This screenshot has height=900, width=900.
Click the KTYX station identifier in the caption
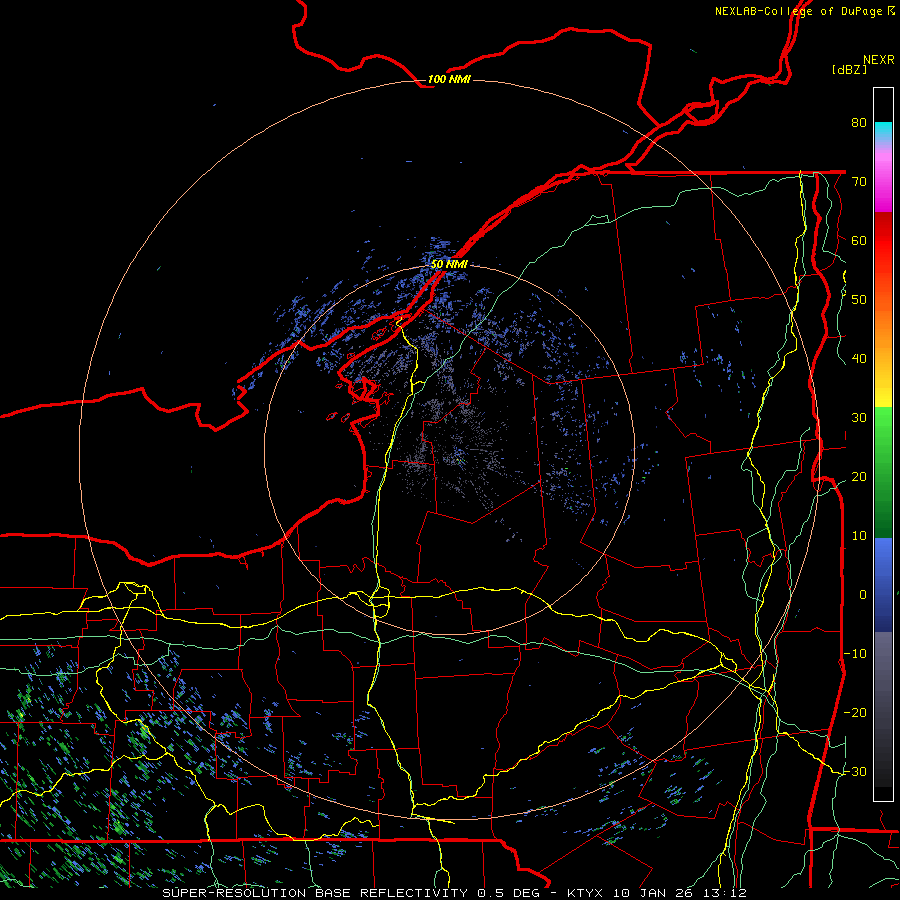click(585, 893)
